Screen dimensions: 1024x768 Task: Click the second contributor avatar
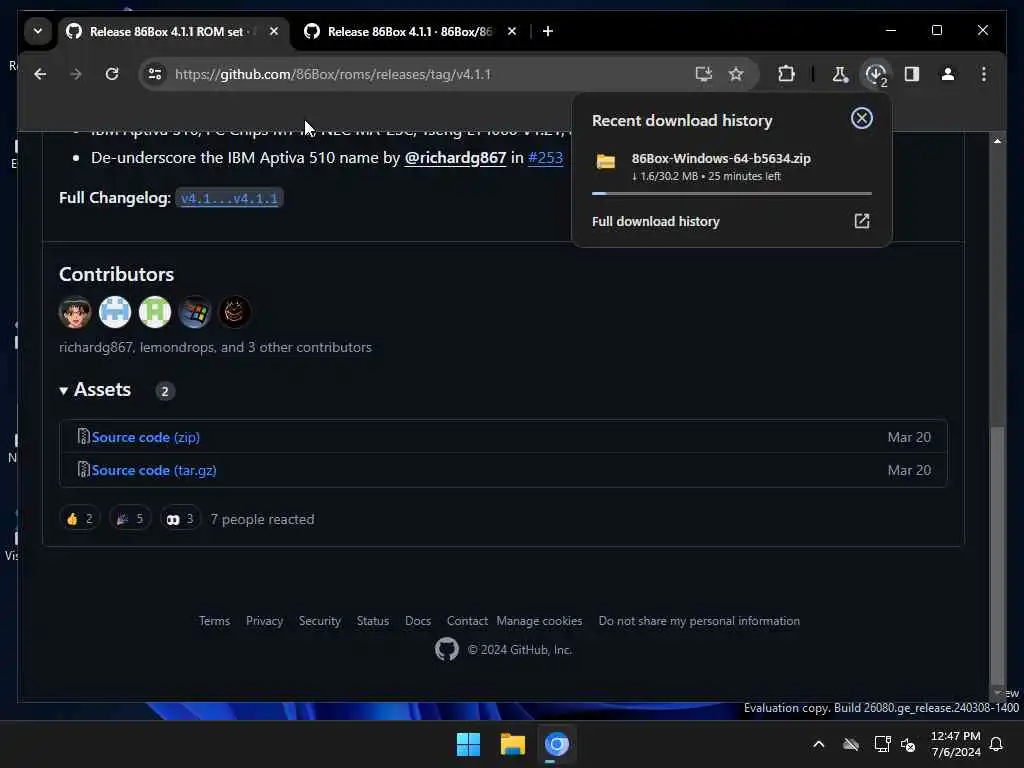(x=115, y=312)
